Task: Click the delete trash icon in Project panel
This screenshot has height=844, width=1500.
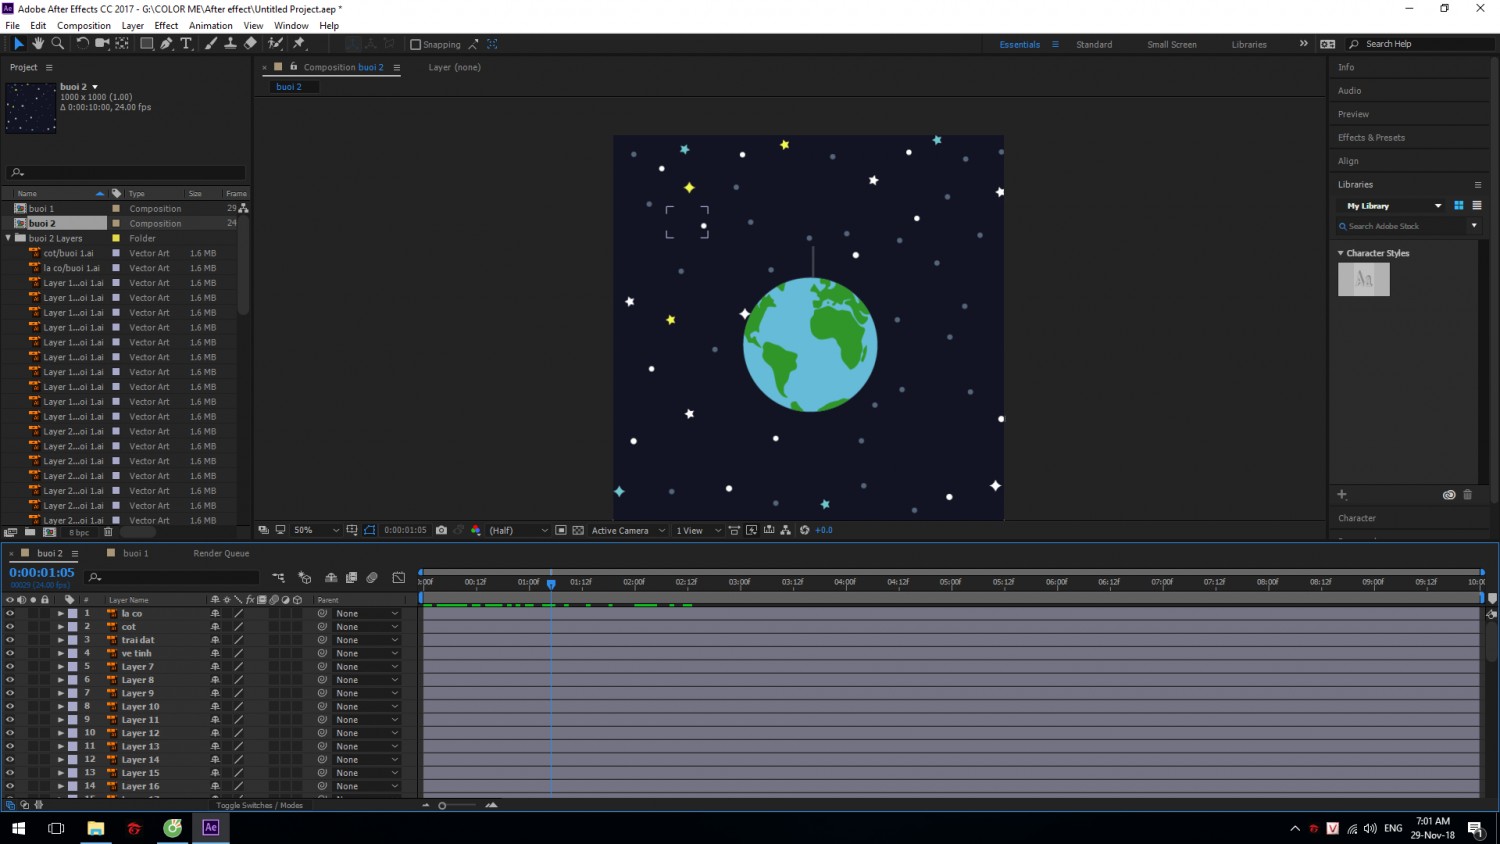Action: point(108,532)
